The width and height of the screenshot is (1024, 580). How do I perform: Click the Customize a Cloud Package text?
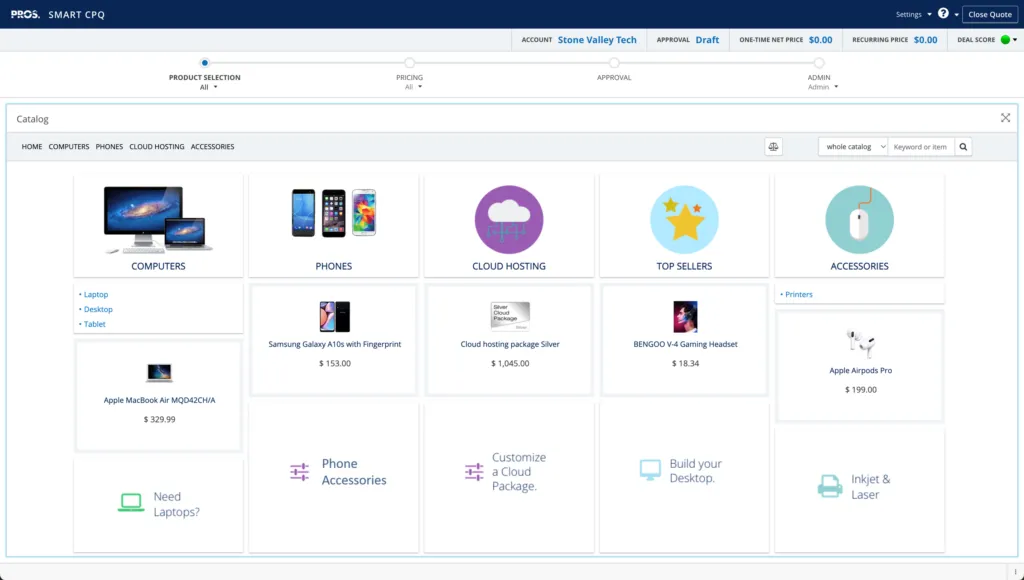click(519, 472)
